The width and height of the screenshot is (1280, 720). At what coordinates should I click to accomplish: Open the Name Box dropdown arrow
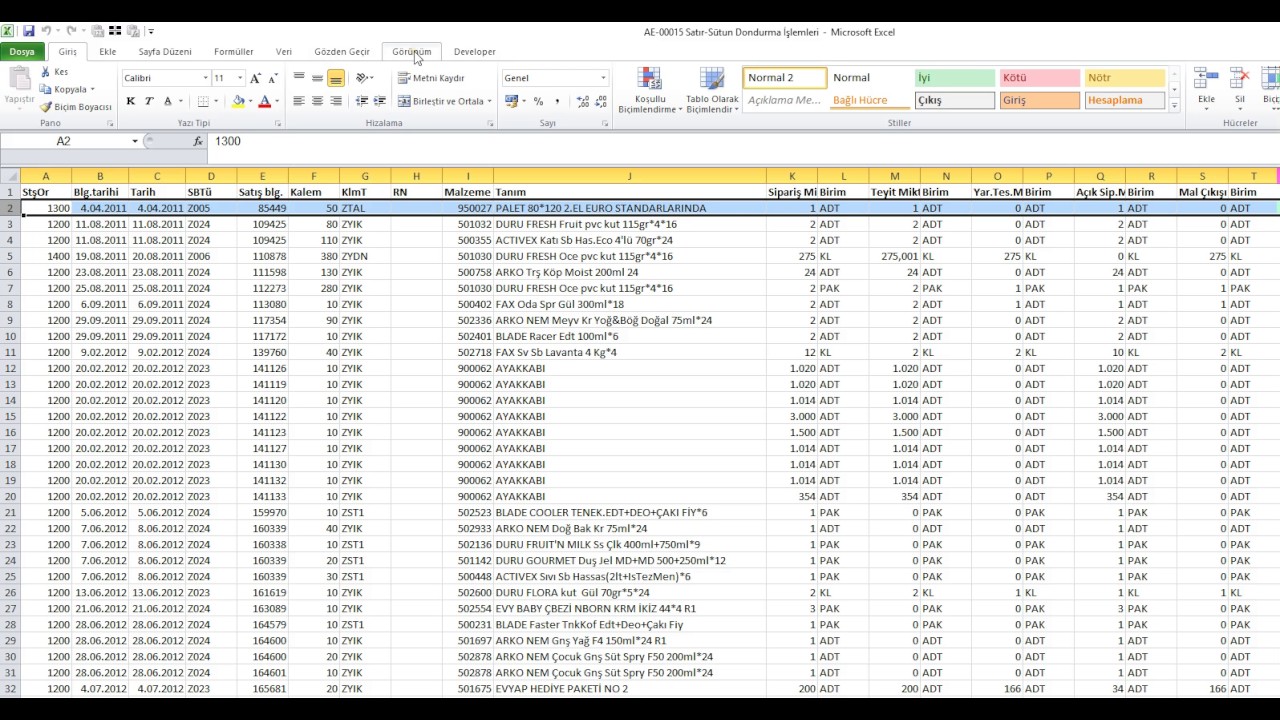(x=135, y=141)
